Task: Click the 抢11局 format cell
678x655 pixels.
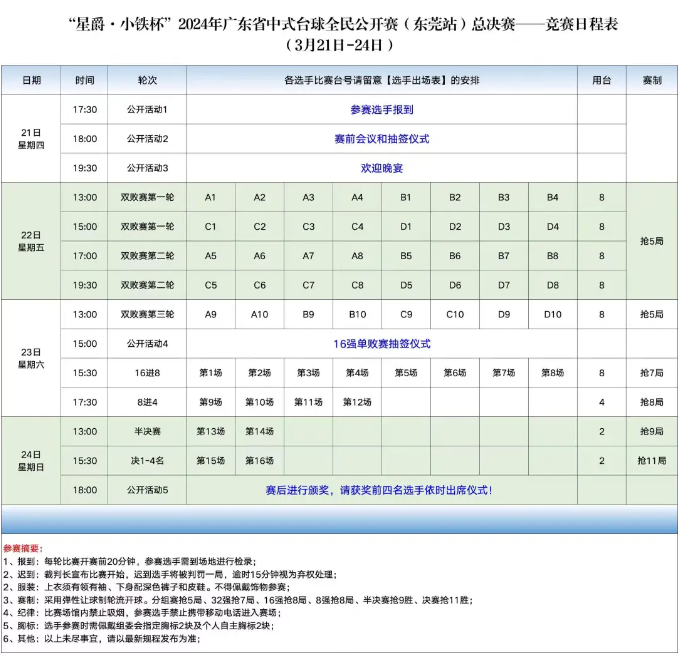Action: (652, 460)
